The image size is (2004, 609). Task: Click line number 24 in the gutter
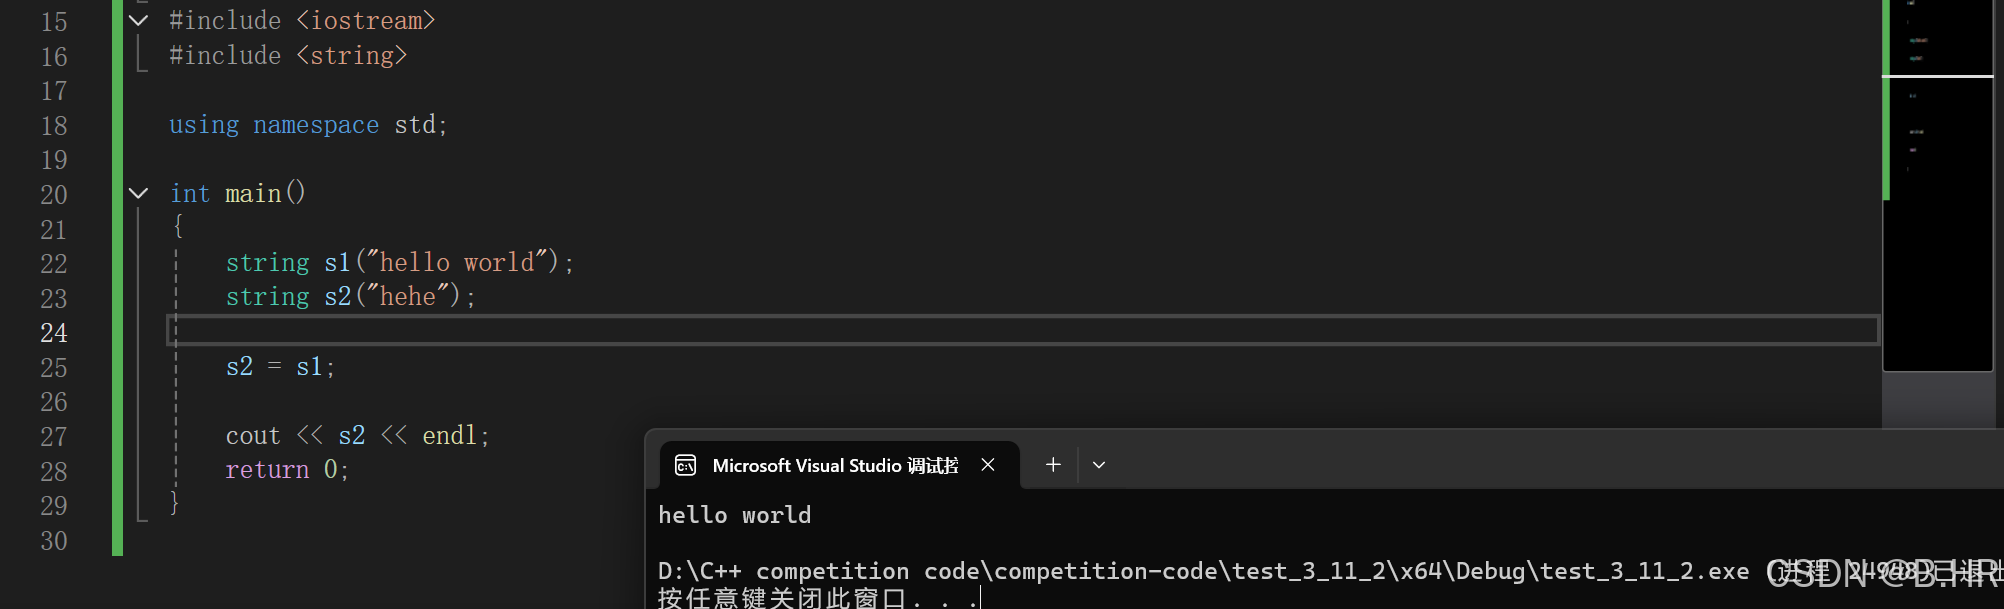(54, 332)
